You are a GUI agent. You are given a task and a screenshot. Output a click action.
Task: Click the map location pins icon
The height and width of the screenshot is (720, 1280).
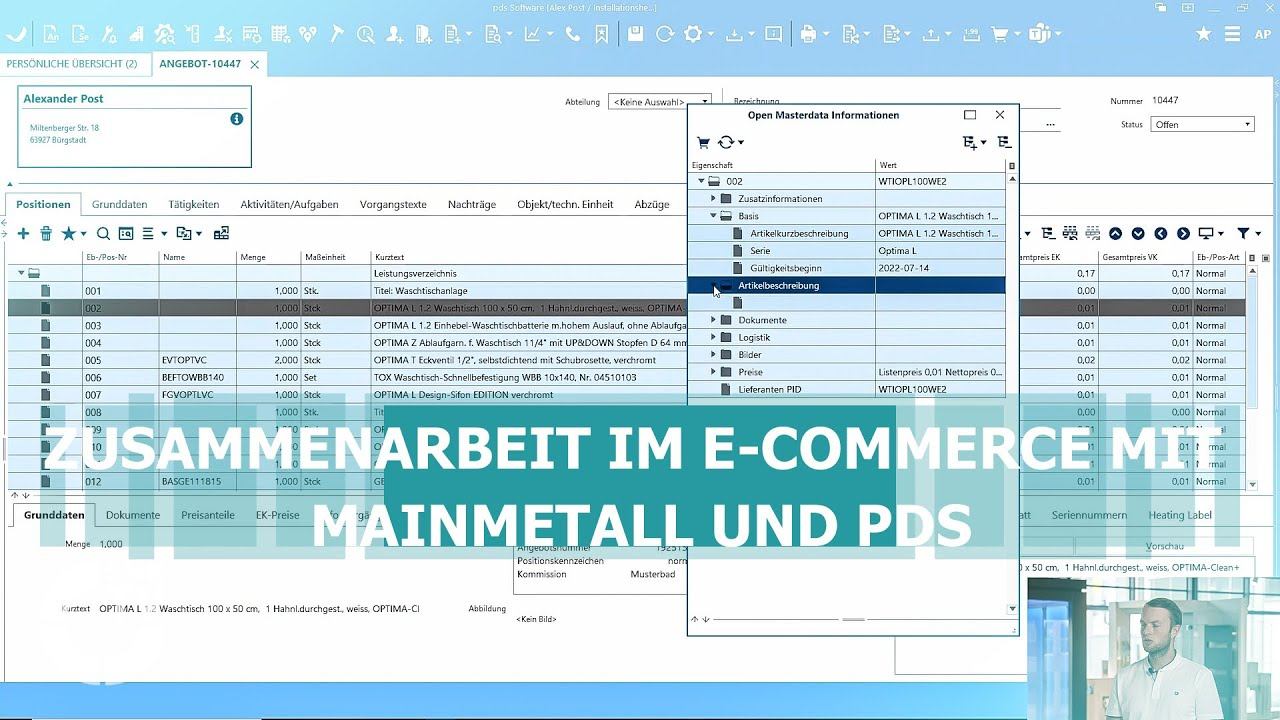coord(307,34)
